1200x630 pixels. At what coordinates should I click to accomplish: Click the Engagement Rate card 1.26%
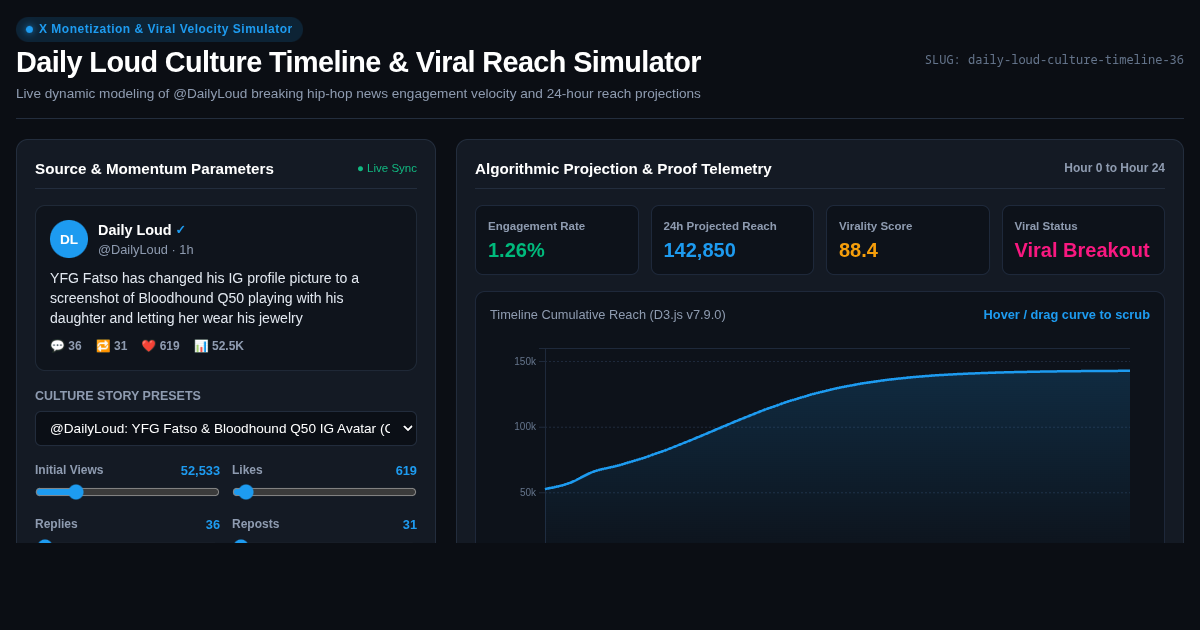click(556, 240)
